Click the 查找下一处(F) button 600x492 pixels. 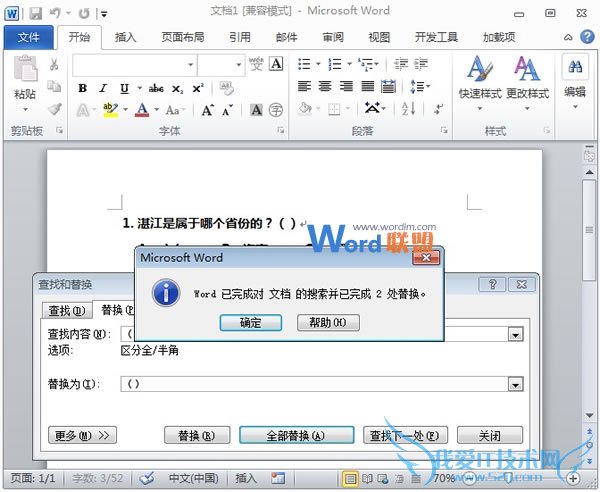pyautogui.click(x=405, y=435)
